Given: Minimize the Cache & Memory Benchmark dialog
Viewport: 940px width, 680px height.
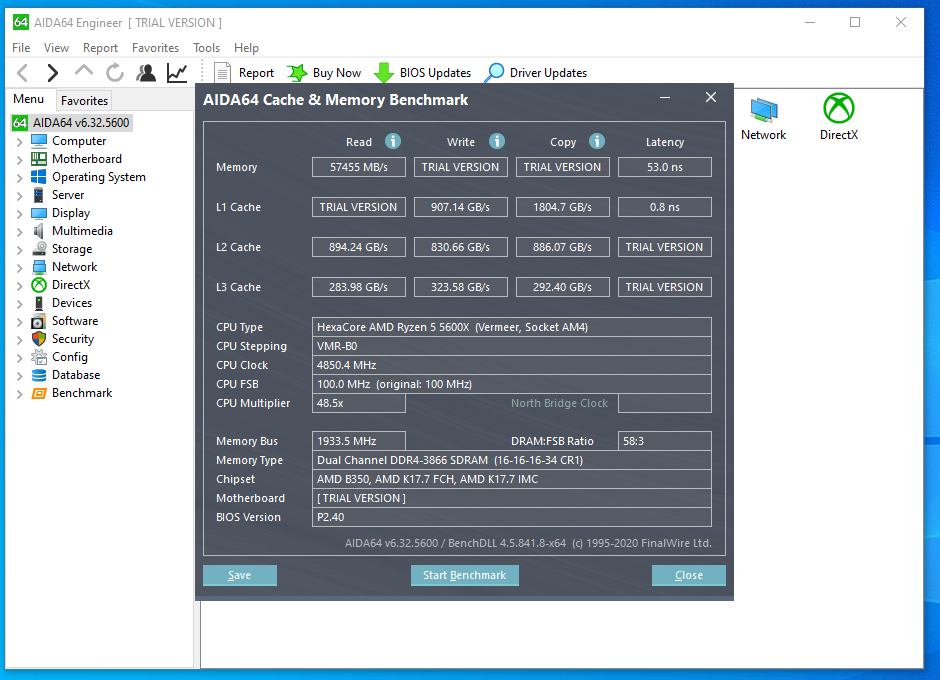Looking at the screenshot, I should (665, 98).
